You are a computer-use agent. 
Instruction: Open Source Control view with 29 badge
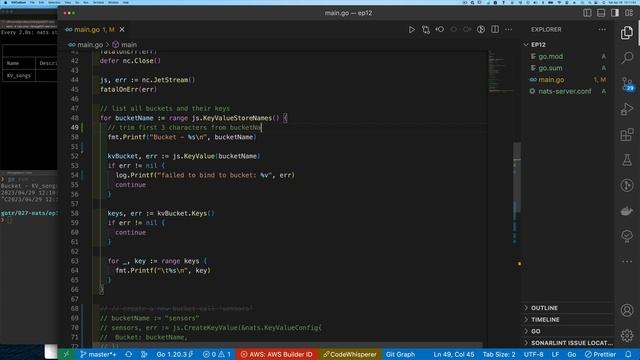(627, 83)
